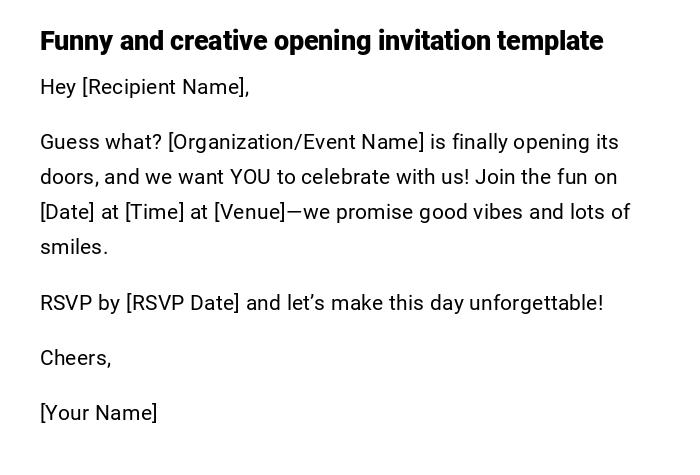Click the 'Guess what?' text
700x475 pixels.
tap(100, 142)
